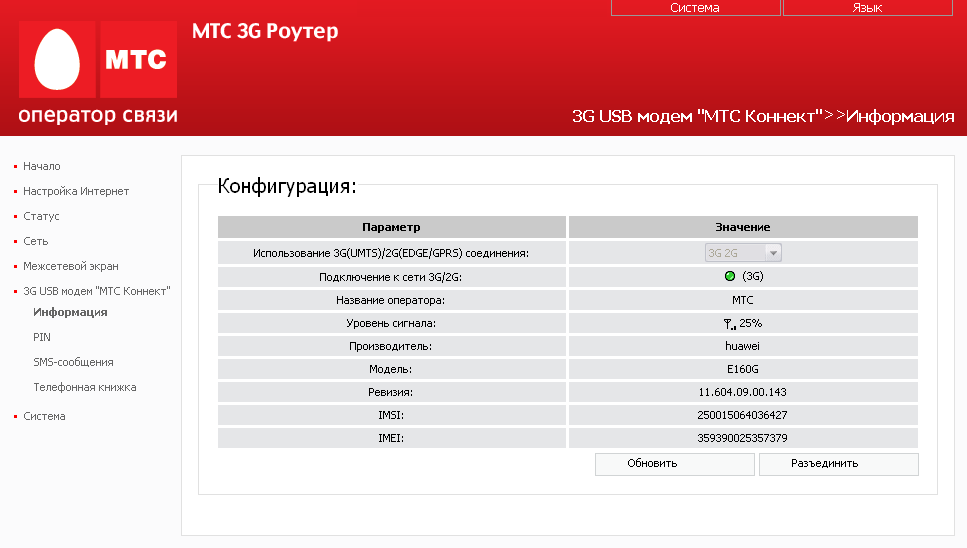Click the Уровень сигнала label
Screen dimensions: 967x548
(391, 323)
